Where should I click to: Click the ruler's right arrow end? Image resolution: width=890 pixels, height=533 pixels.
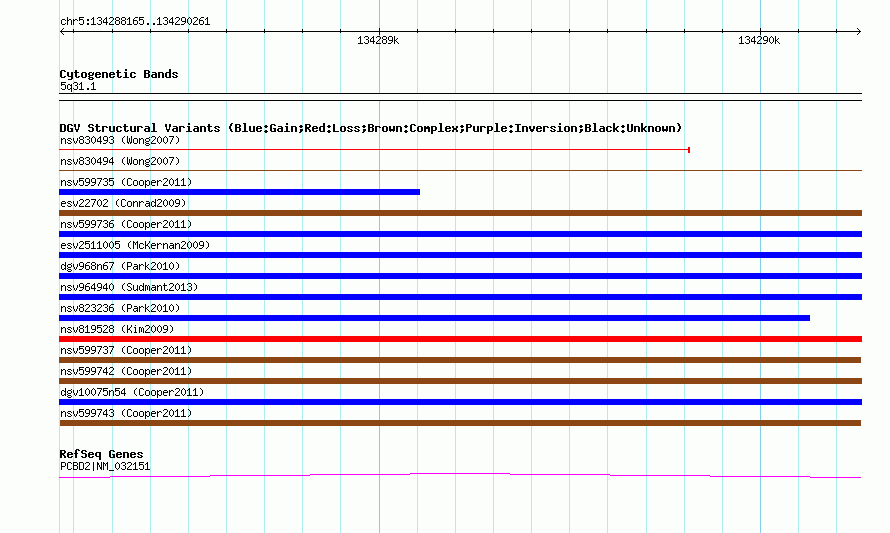pyautogui.click(x=858, y=32)
